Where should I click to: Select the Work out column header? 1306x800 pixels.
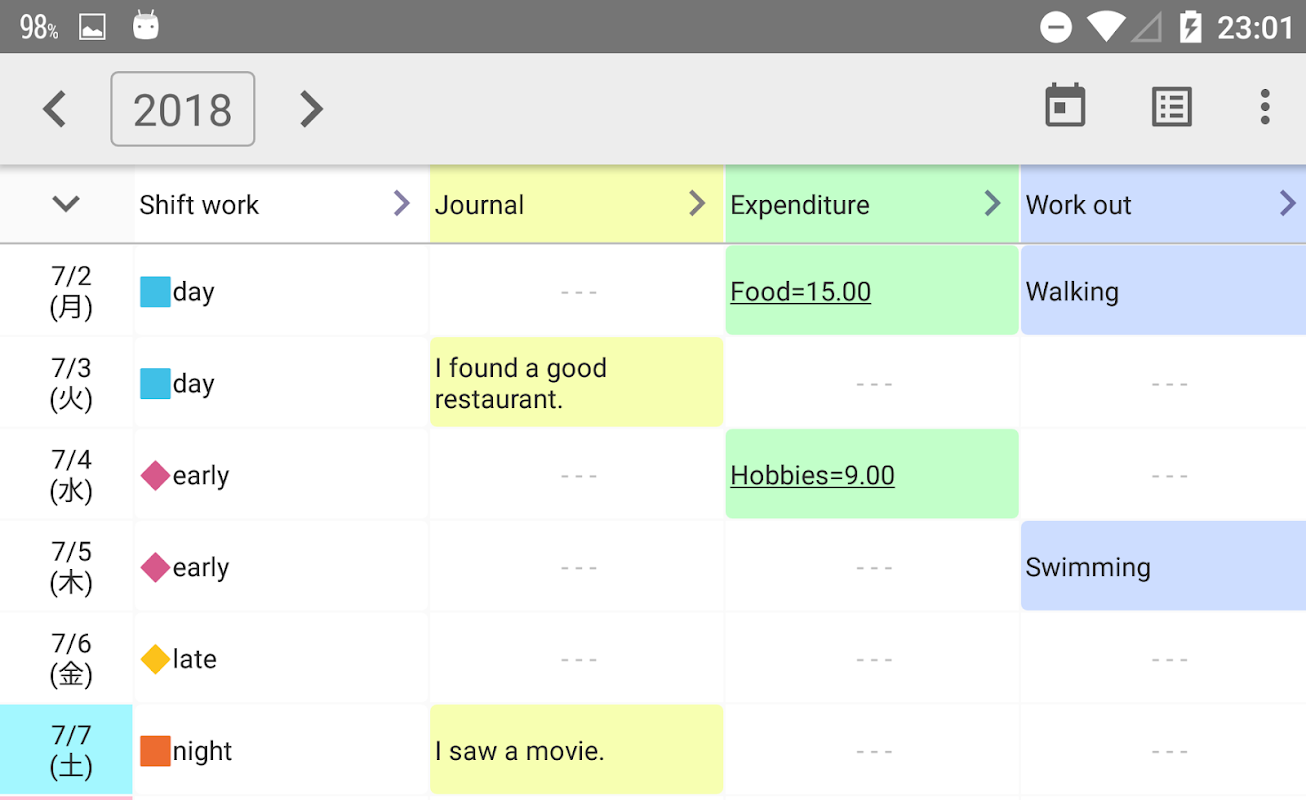point(1140,205)
